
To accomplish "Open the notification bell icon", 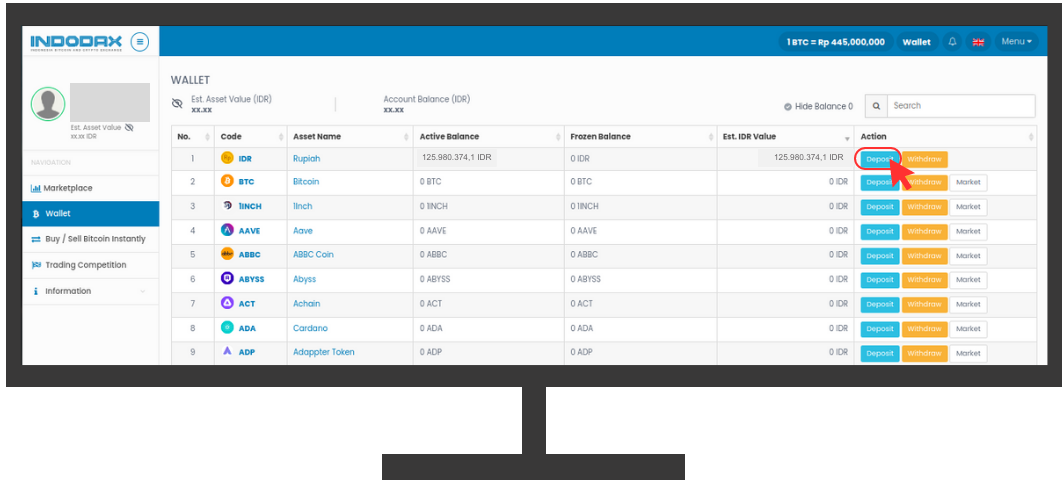I will tap(952, 42).
